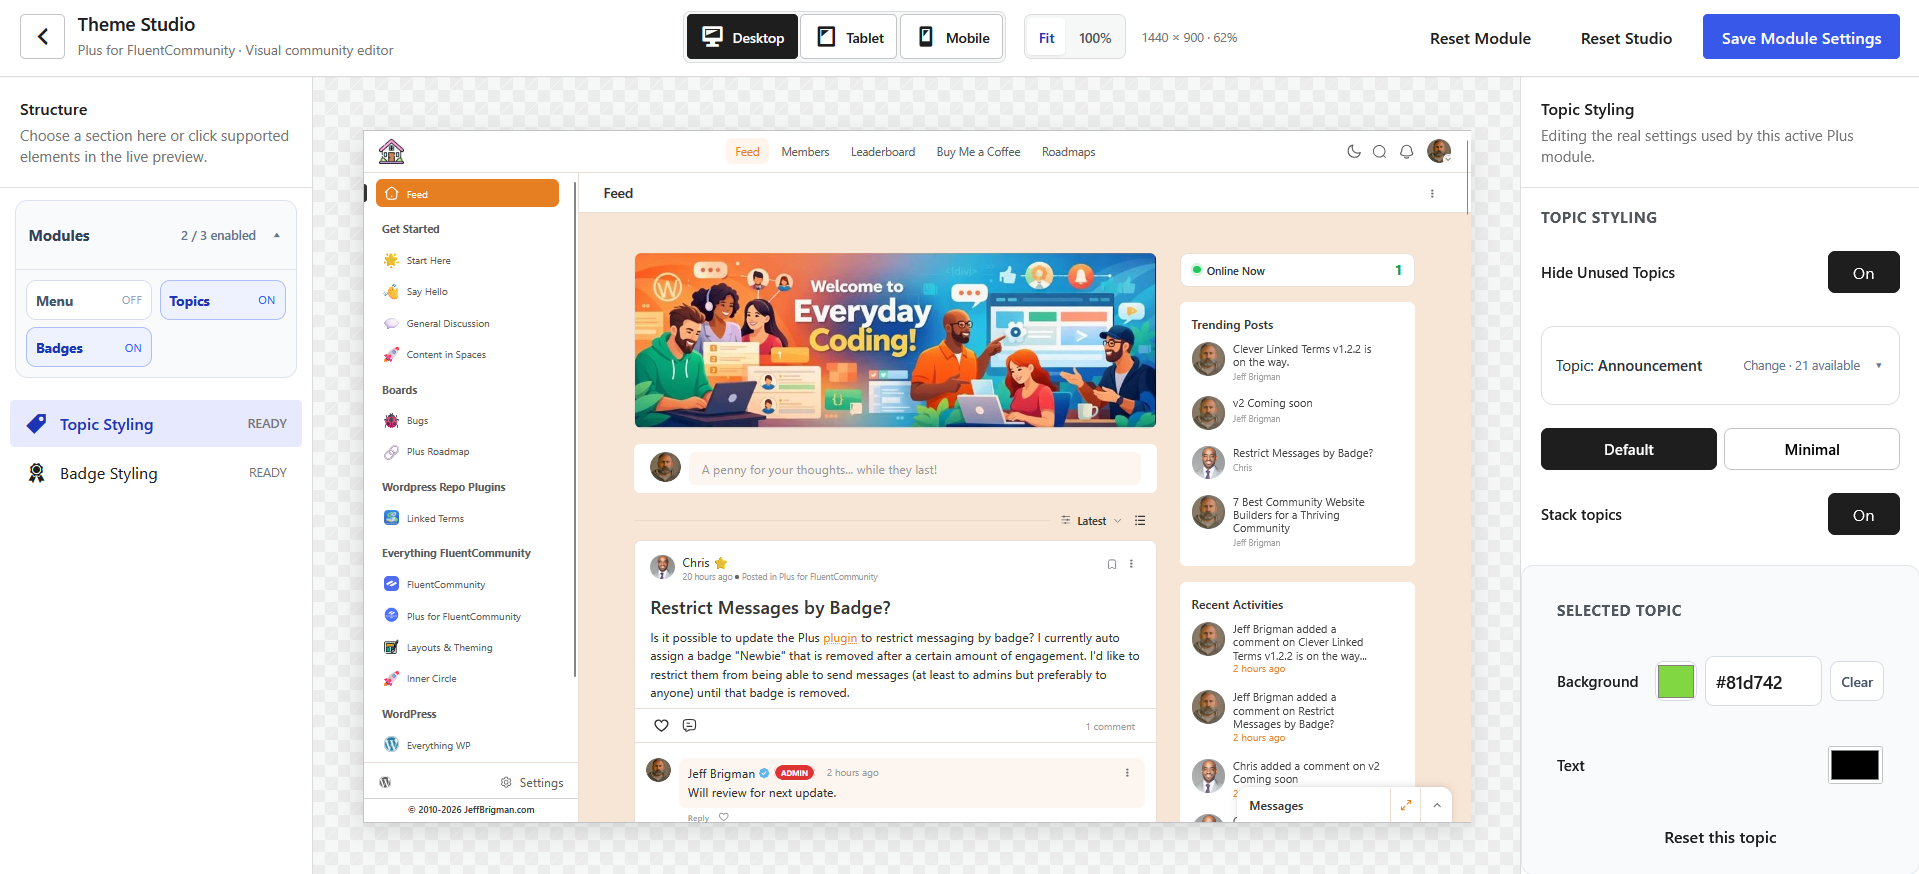Click the #81d742 hex color field

(1763, 681)
